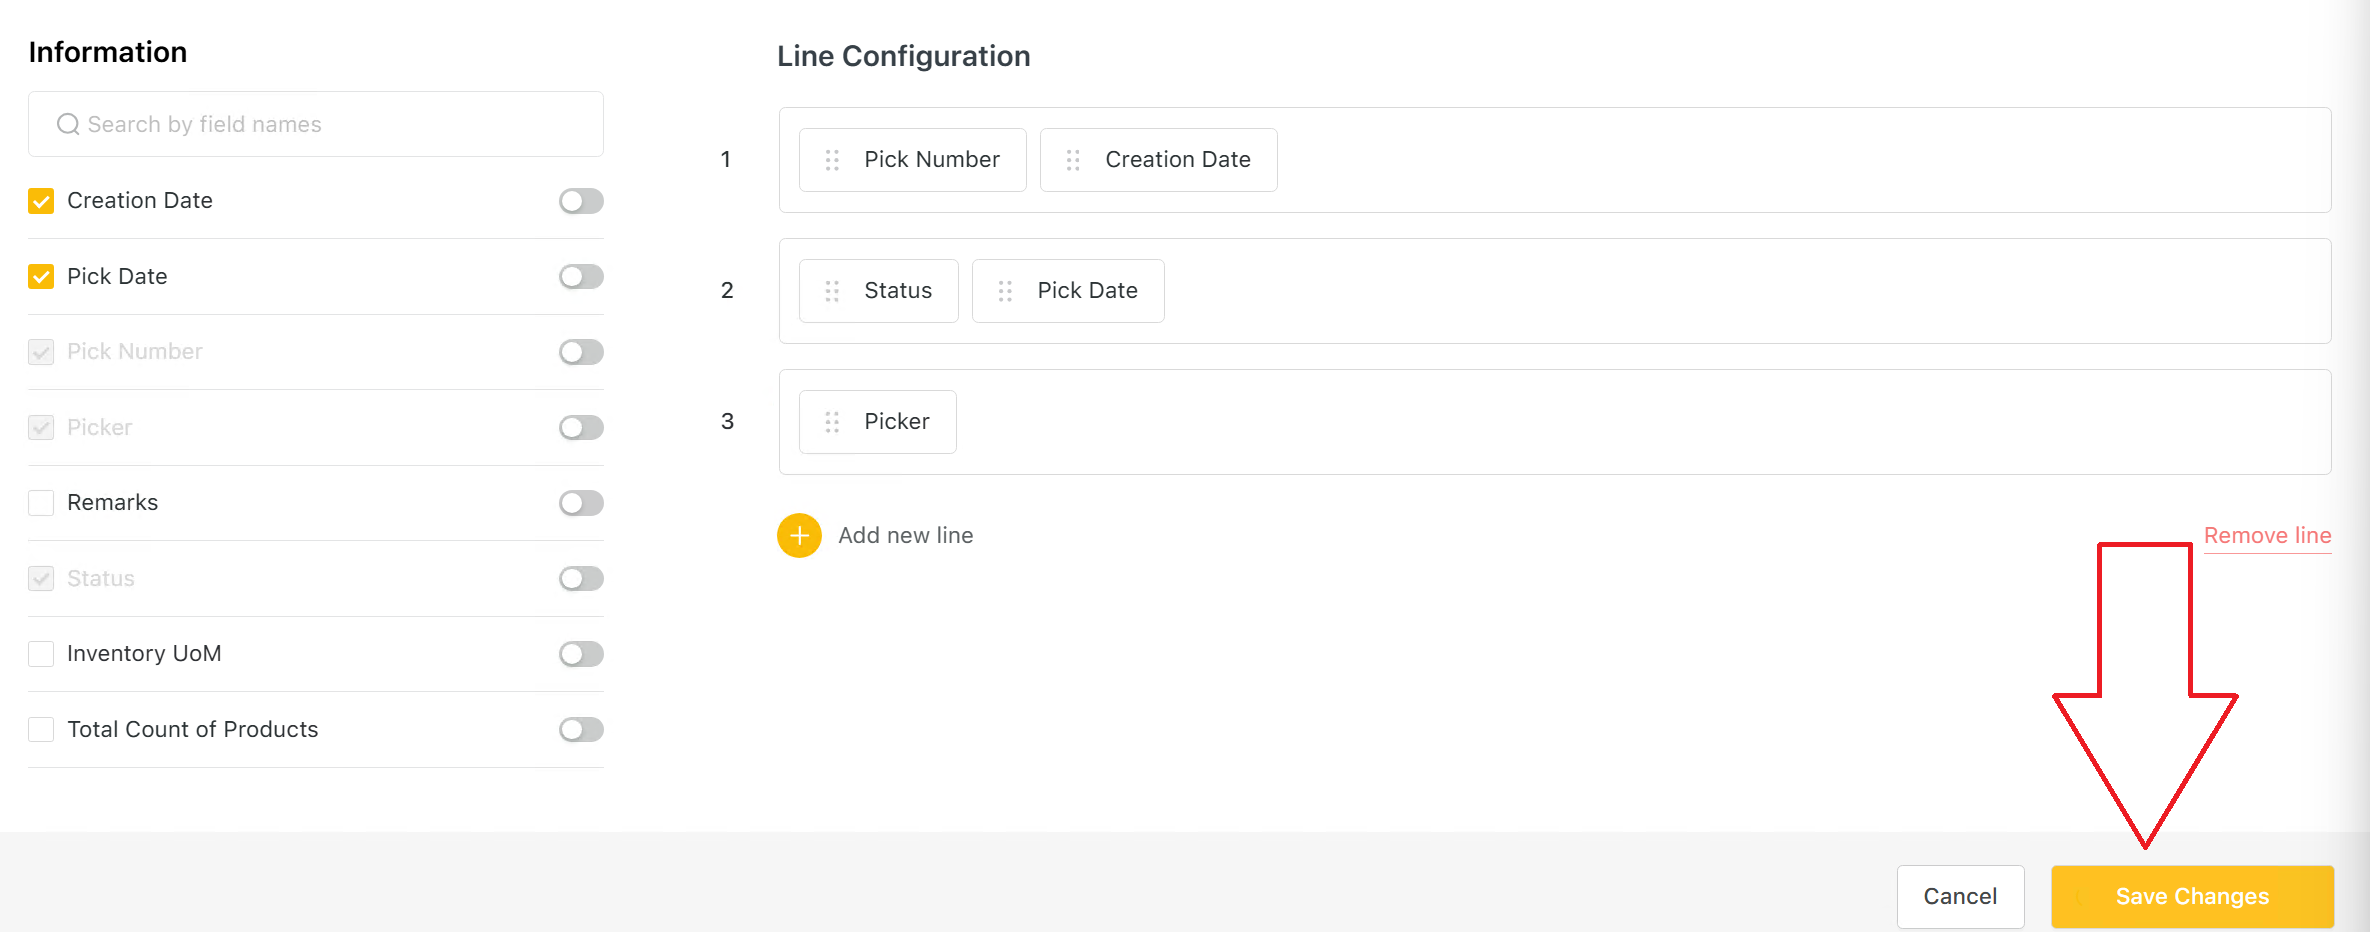Check the Remarks checkbox
The height and width of the screenshot is (932, 2370).
(41, 503)
